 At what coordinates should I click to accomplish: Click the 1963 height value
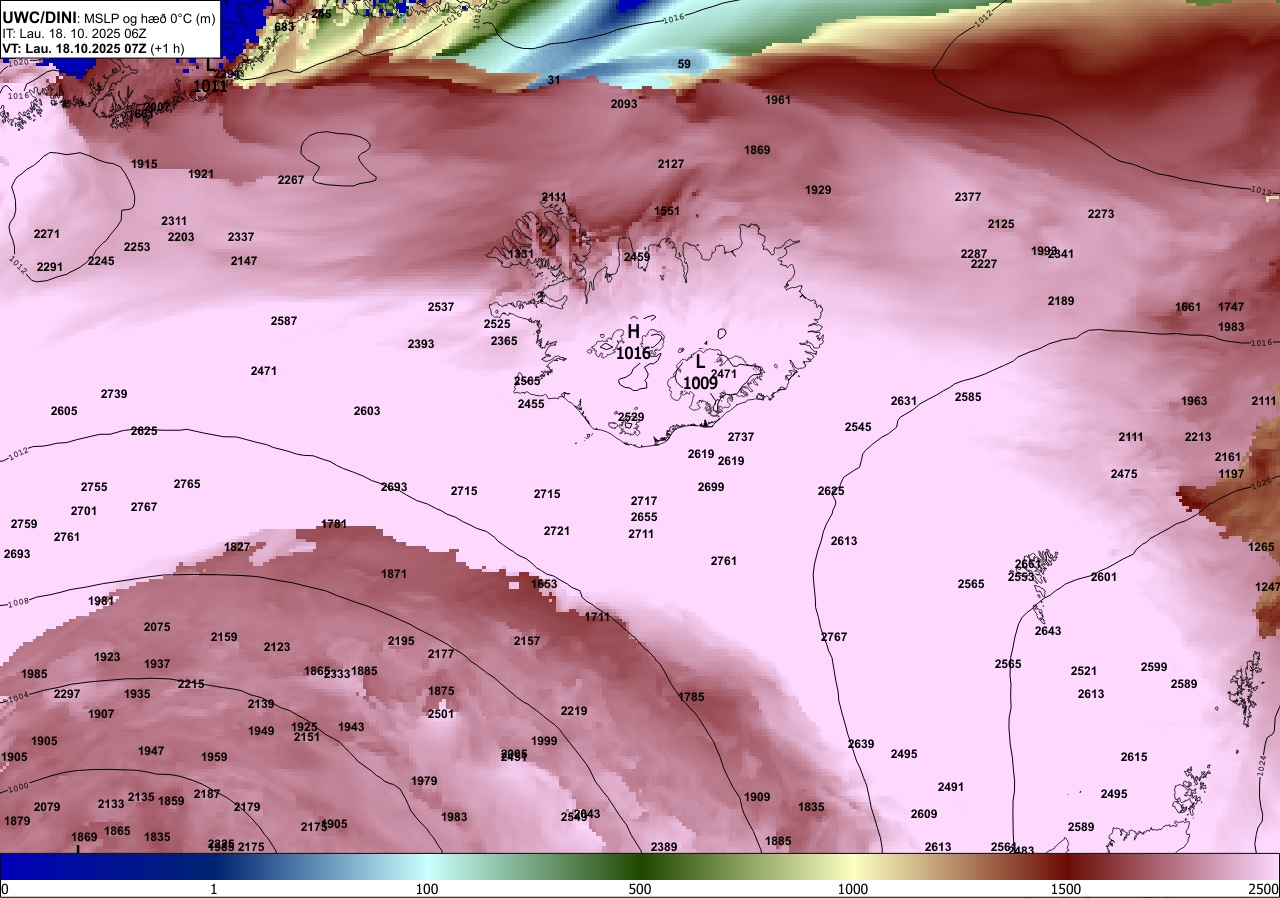click(x=1194, y=401)
